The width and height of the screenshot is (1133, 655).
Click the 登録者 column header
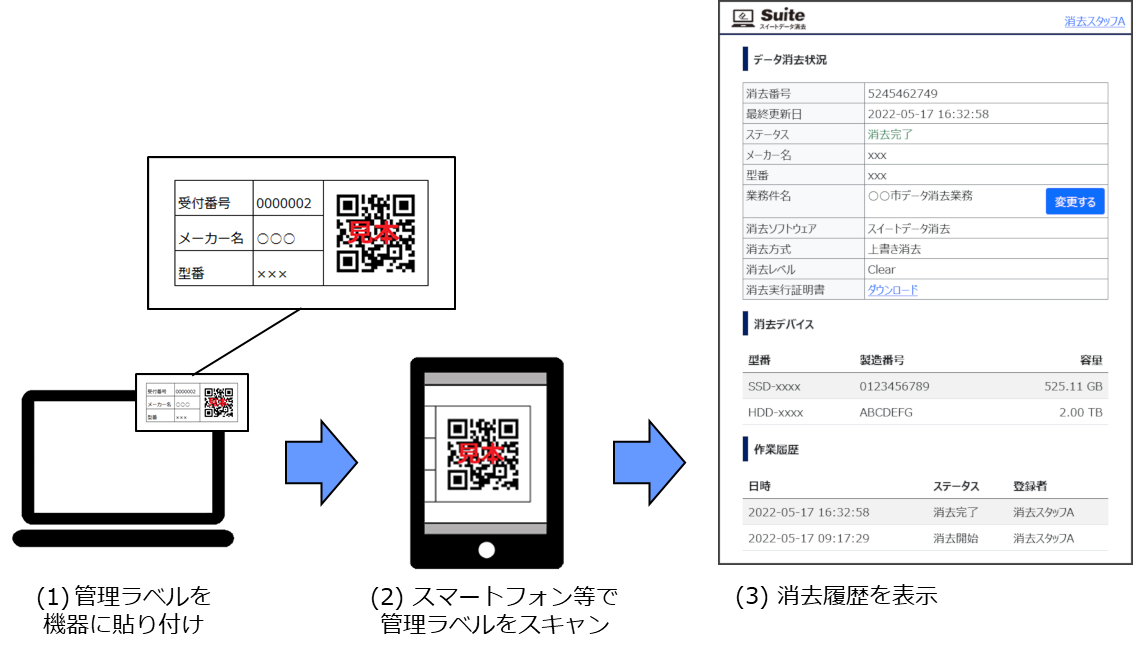(x=1030, y=486)
